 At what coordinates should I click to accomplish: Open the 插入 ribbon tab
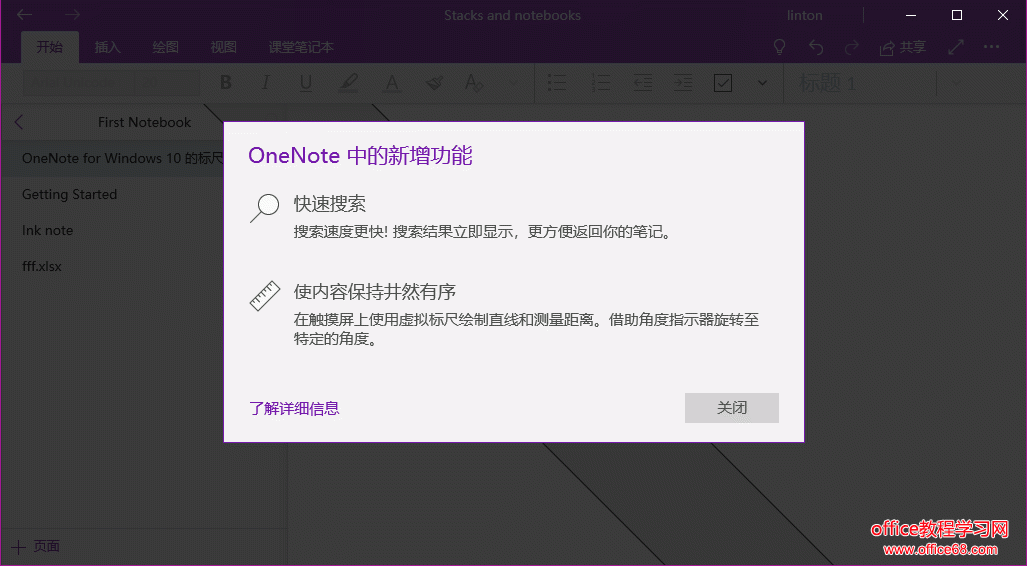pyautogui.click(x=107, y=47)
